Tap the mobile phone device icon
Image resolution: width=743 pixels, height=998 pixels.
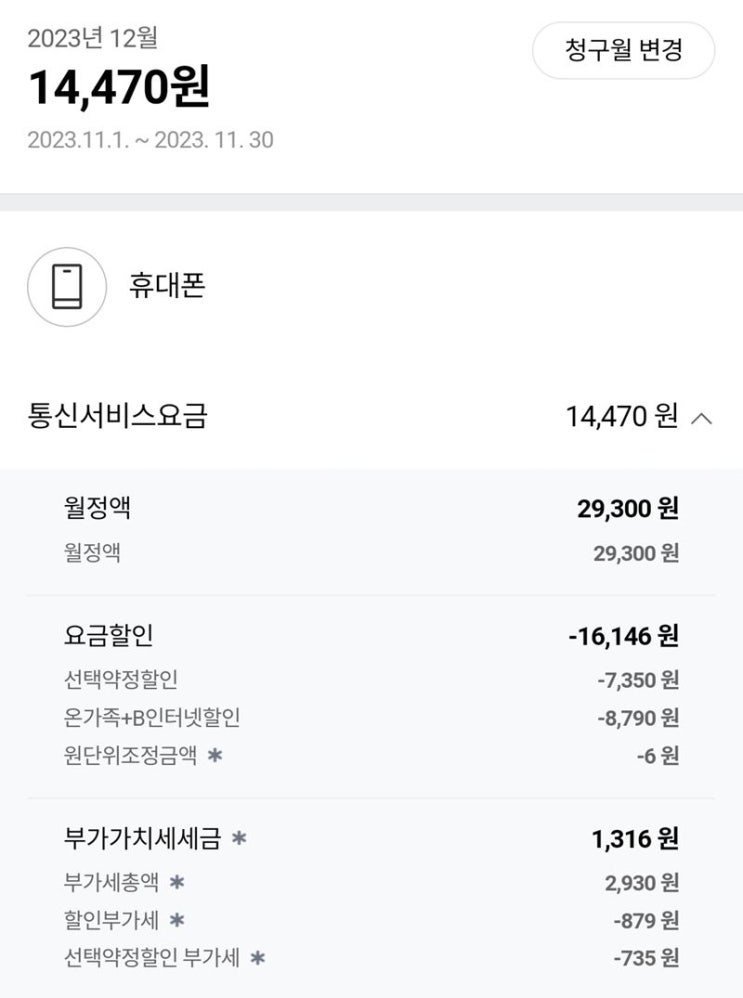coord(67,287)
